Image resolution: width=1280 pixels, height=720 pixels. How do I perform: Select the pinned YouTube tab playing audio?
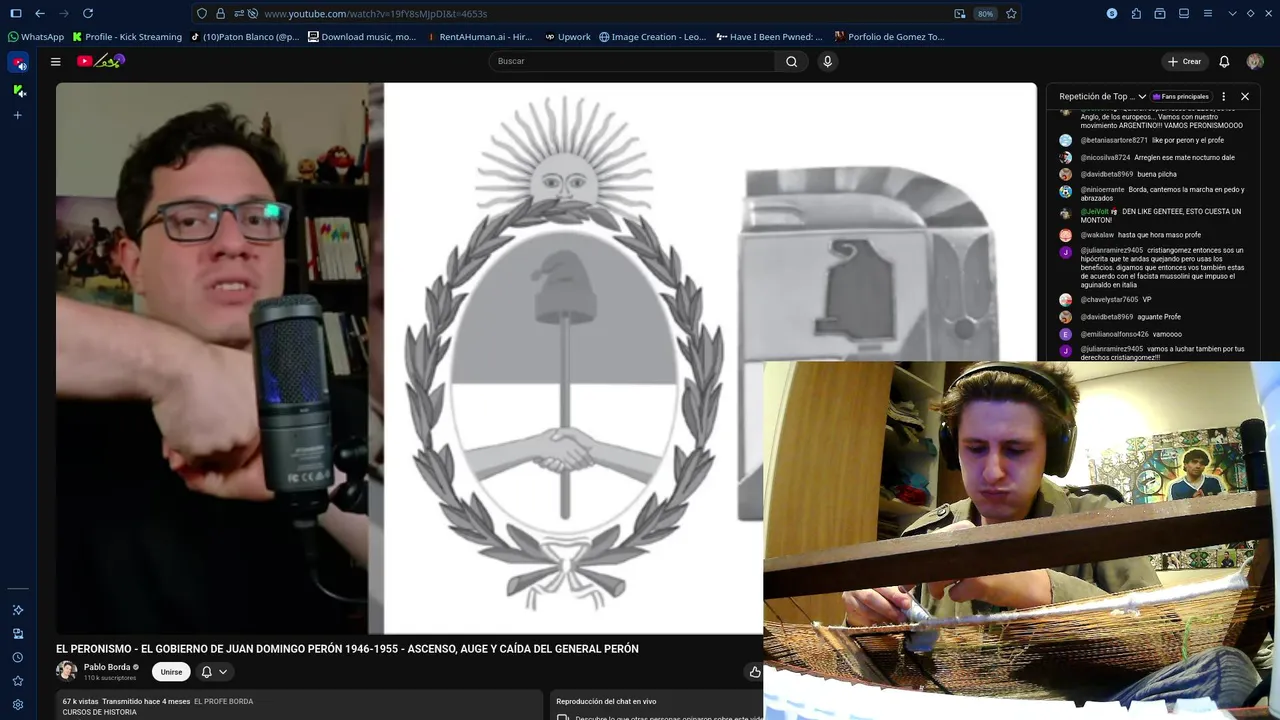click(18, 63)
